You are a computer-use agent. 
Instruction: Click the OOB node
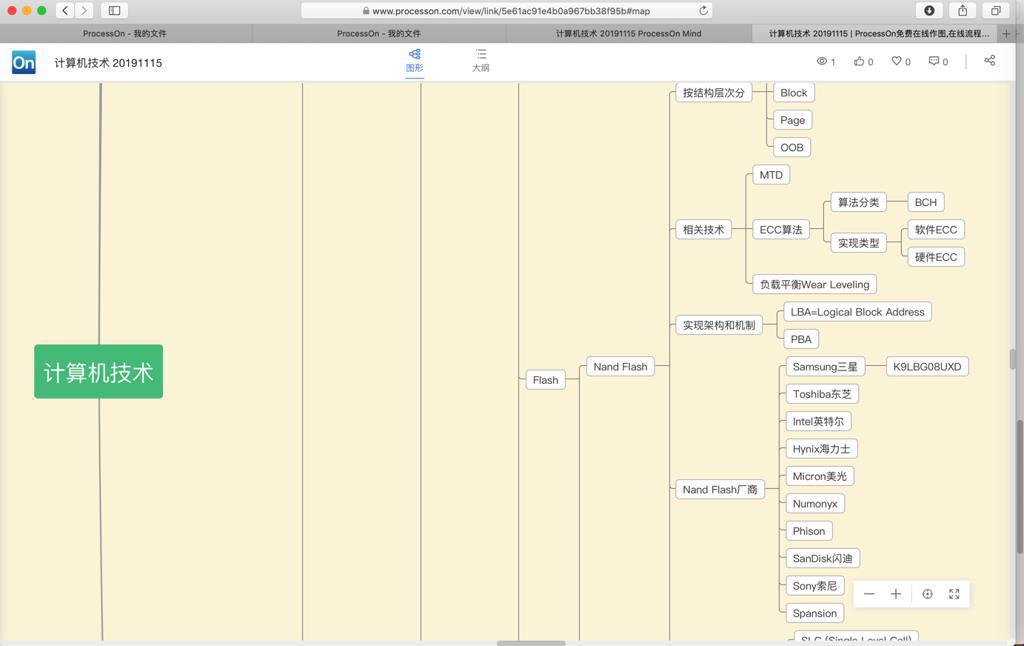[792, 148]
